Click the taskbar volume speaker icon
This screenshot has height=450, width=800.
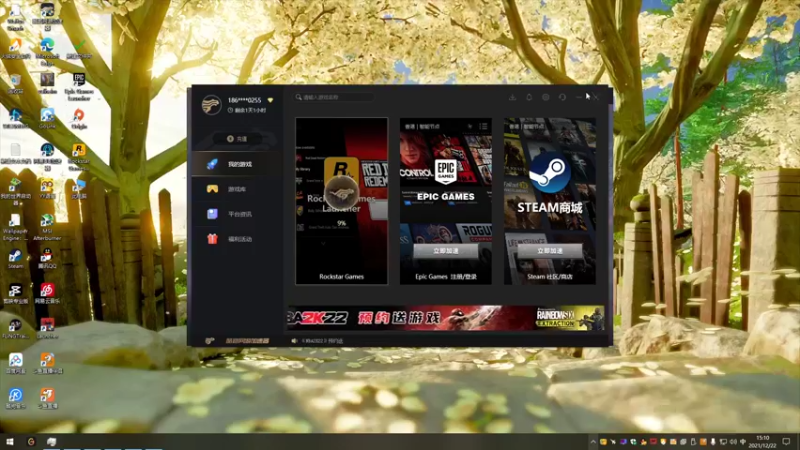point(733,441)
